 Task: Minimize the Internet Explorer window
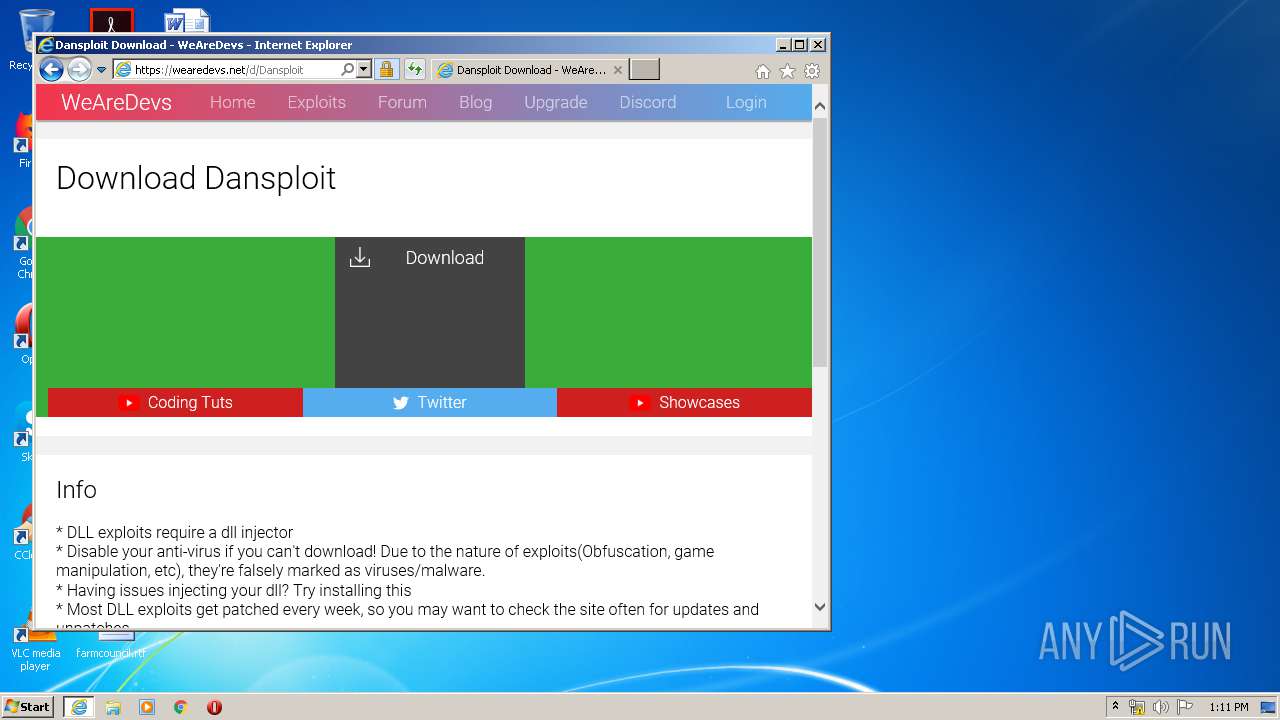pyautogui.click(x=782, y=45)
